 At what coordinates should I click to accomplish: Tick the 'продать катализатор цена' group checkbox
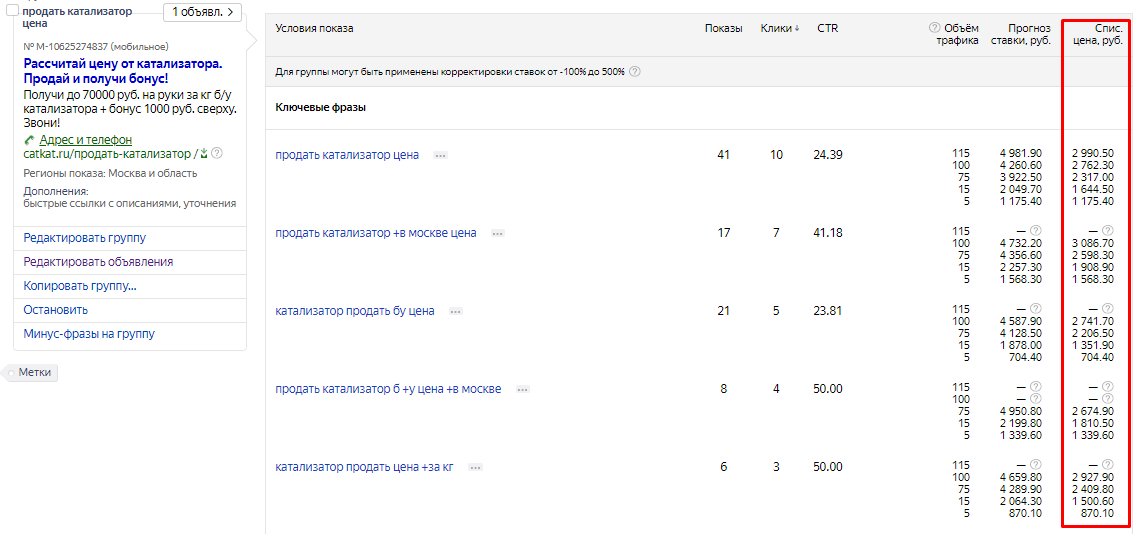tap(13, 10)
